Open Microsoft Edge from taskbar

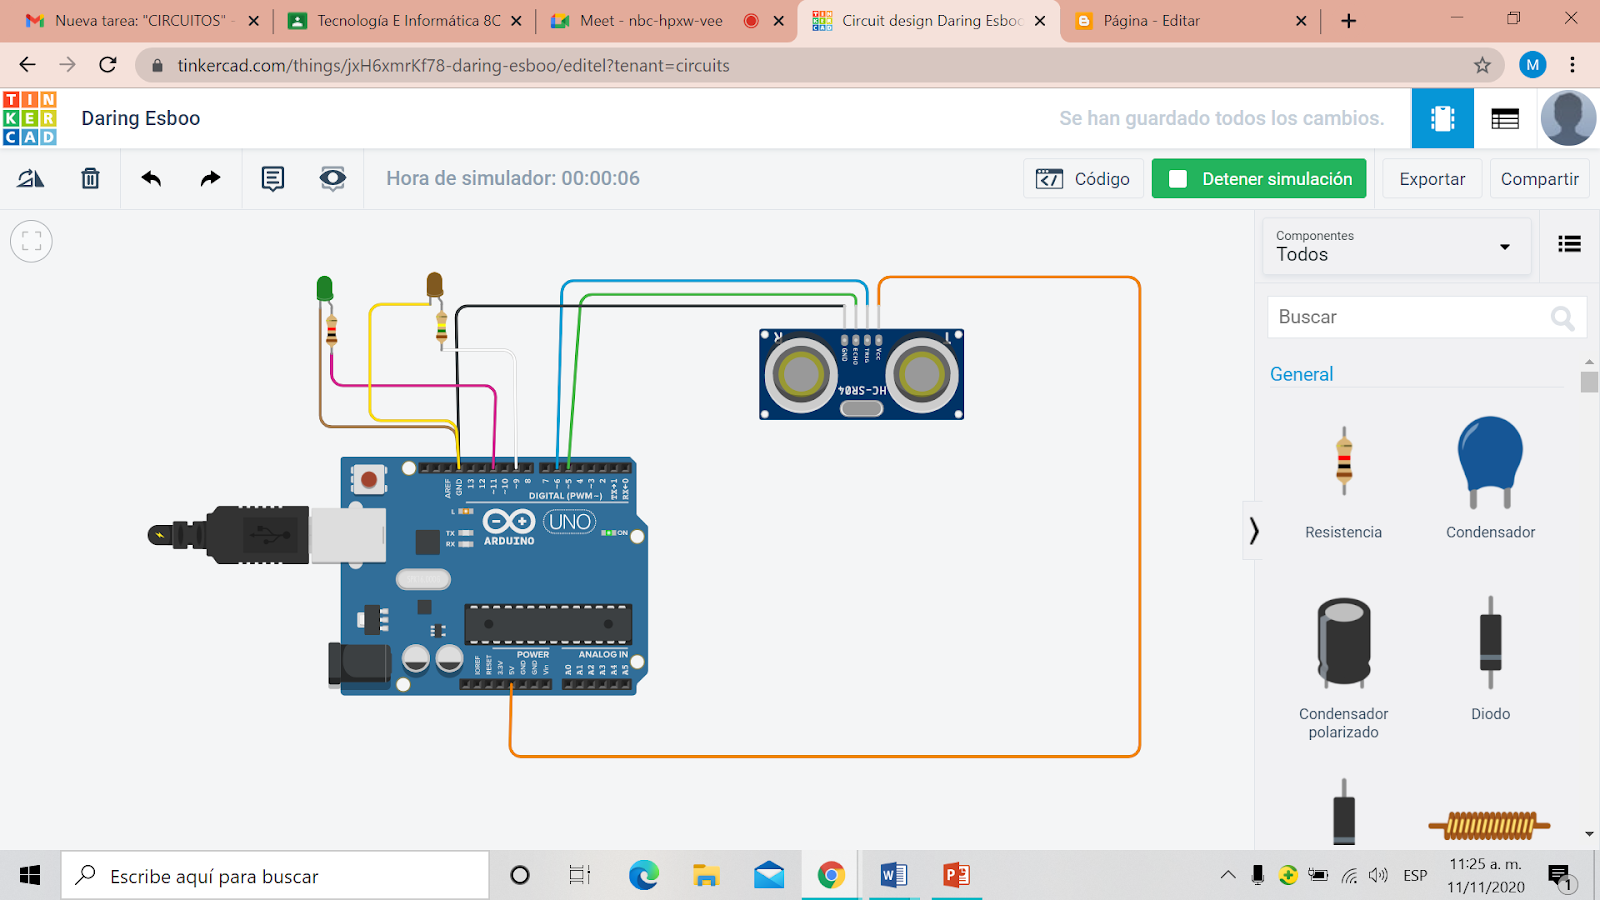point(644,876)
